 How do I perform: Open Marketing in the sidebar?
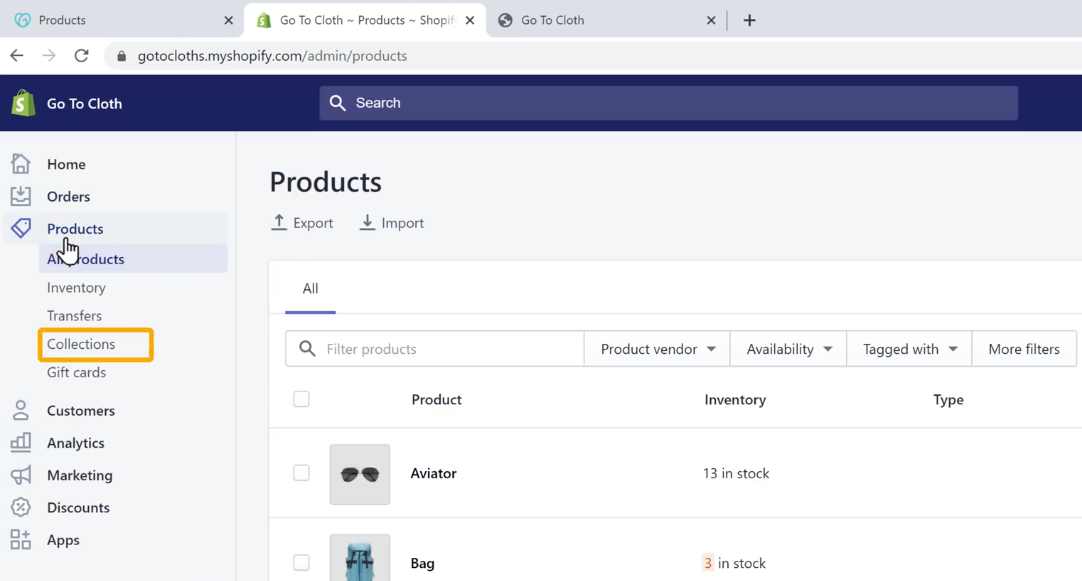79,475
